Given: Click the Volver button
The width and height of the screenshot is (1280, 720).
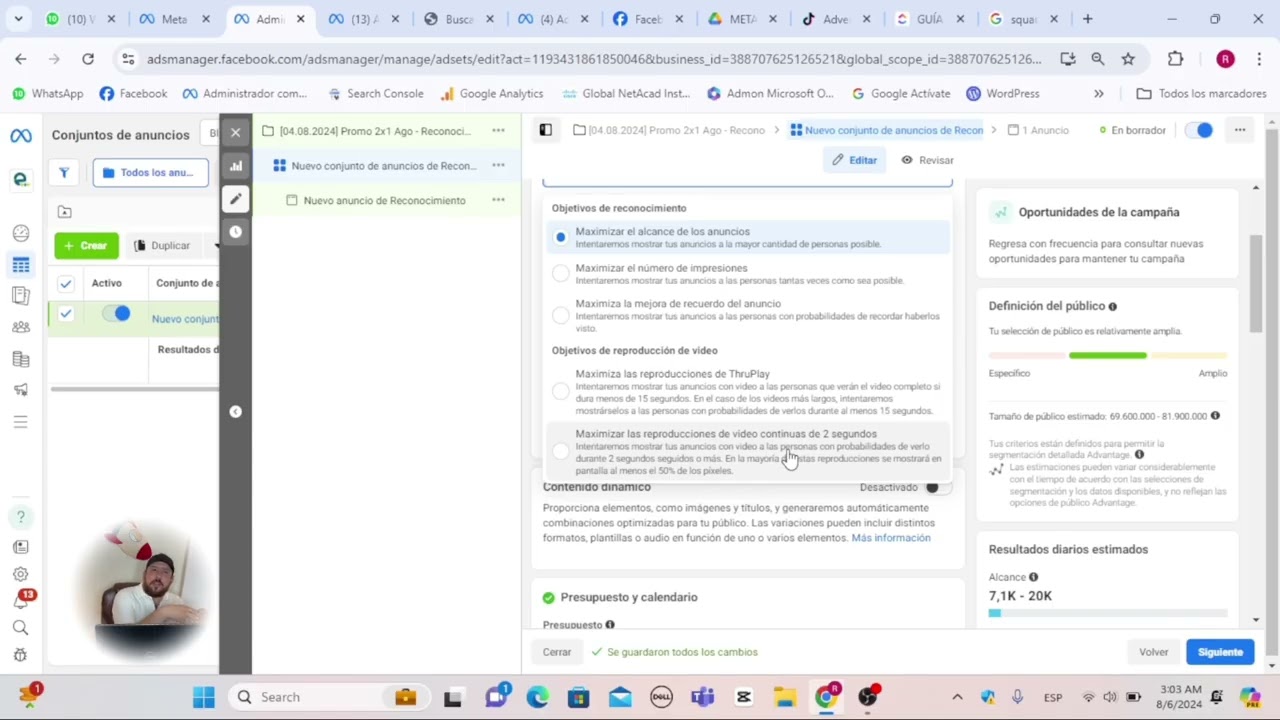Looking at the screenshot, I should [1153, 652].
